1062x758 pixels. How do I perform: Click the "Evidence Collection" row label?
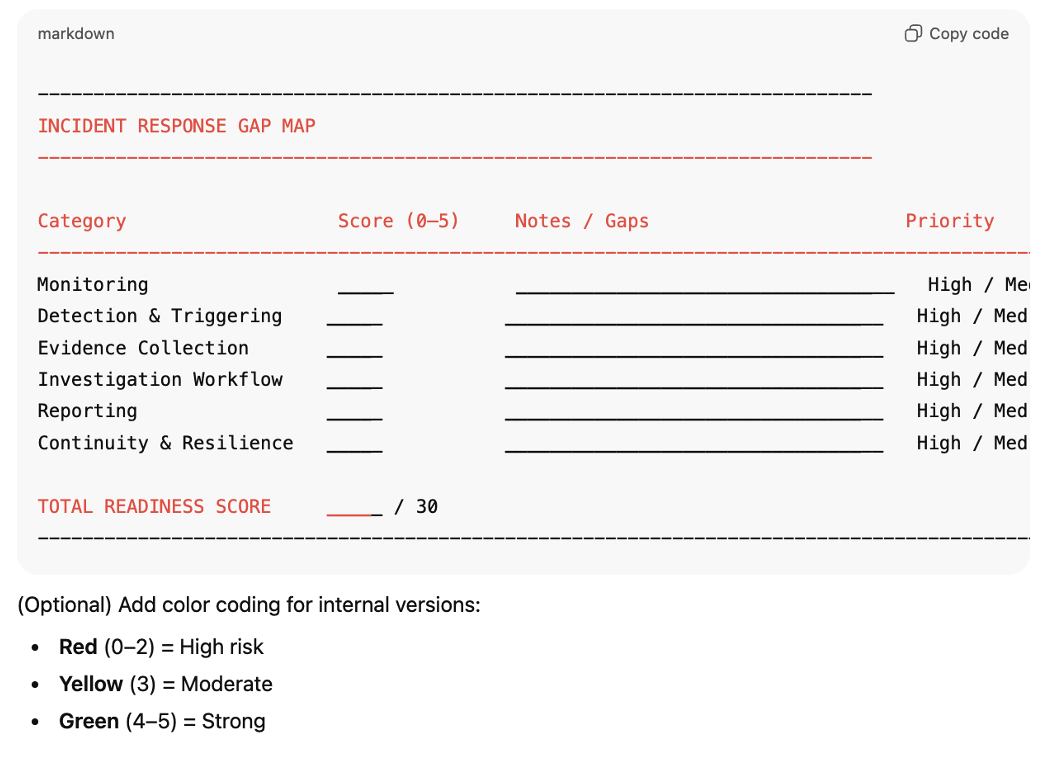(143, 348)
